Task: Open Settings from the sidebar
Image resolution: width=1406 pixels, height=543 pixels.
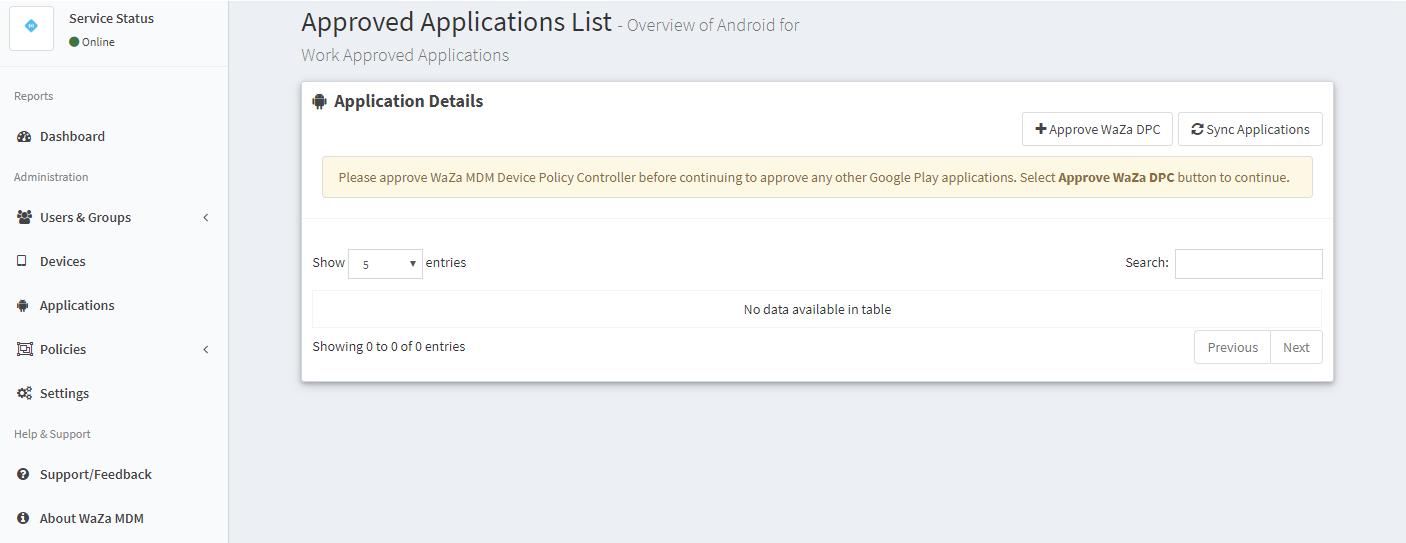Action: tap(64, 393)
